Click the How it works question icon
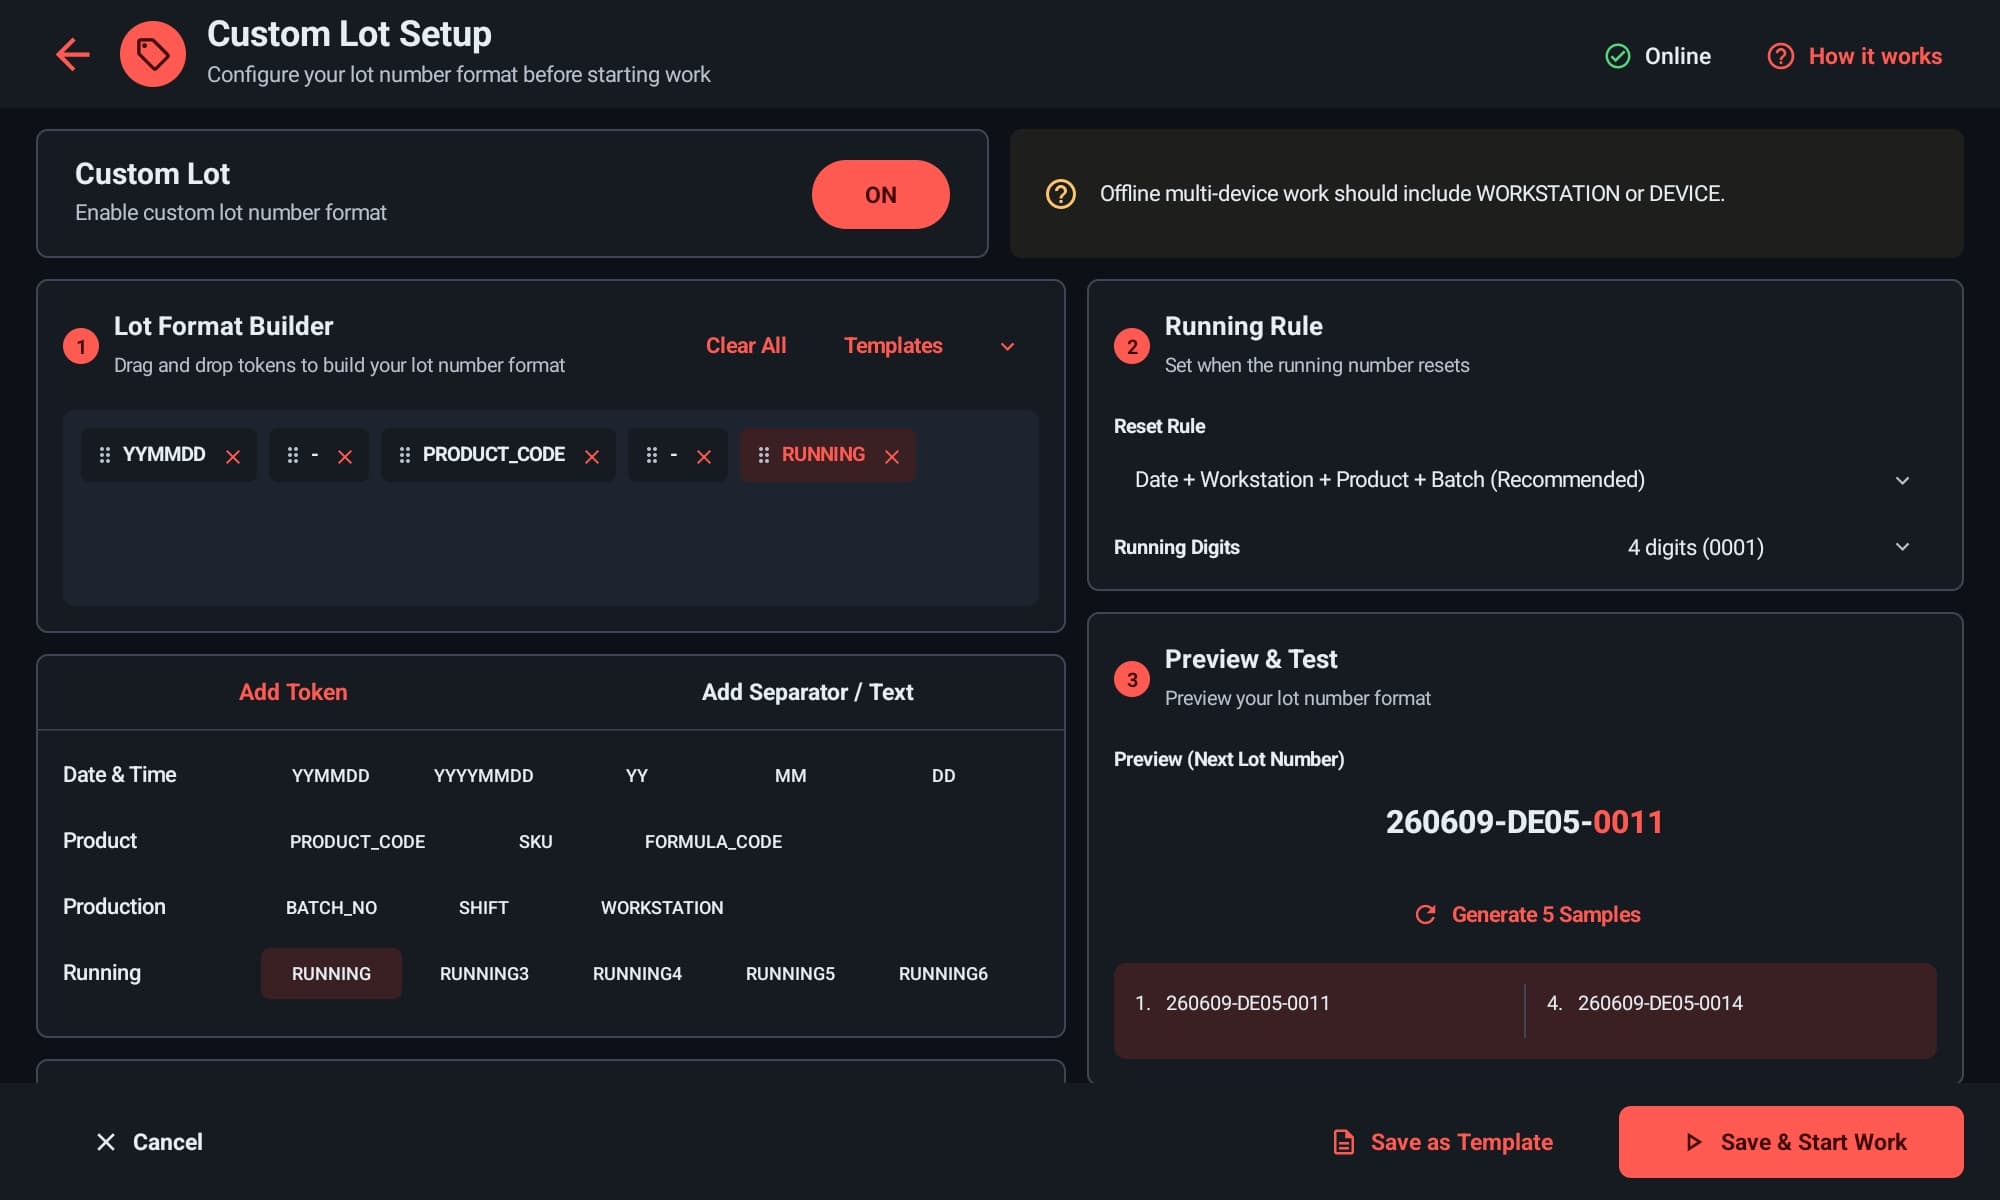This screenshot has width=2000, height=1200. [x=1780, y=56]
